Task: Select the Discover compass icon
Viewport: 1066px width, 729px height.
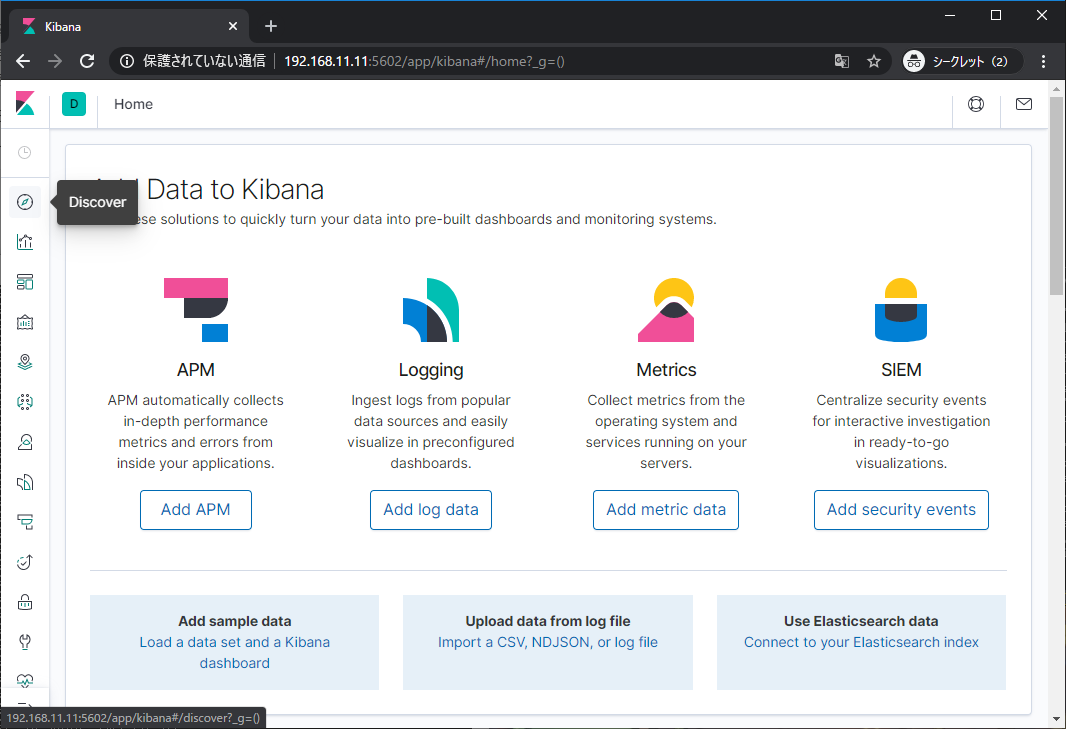Action: (25, 202)
